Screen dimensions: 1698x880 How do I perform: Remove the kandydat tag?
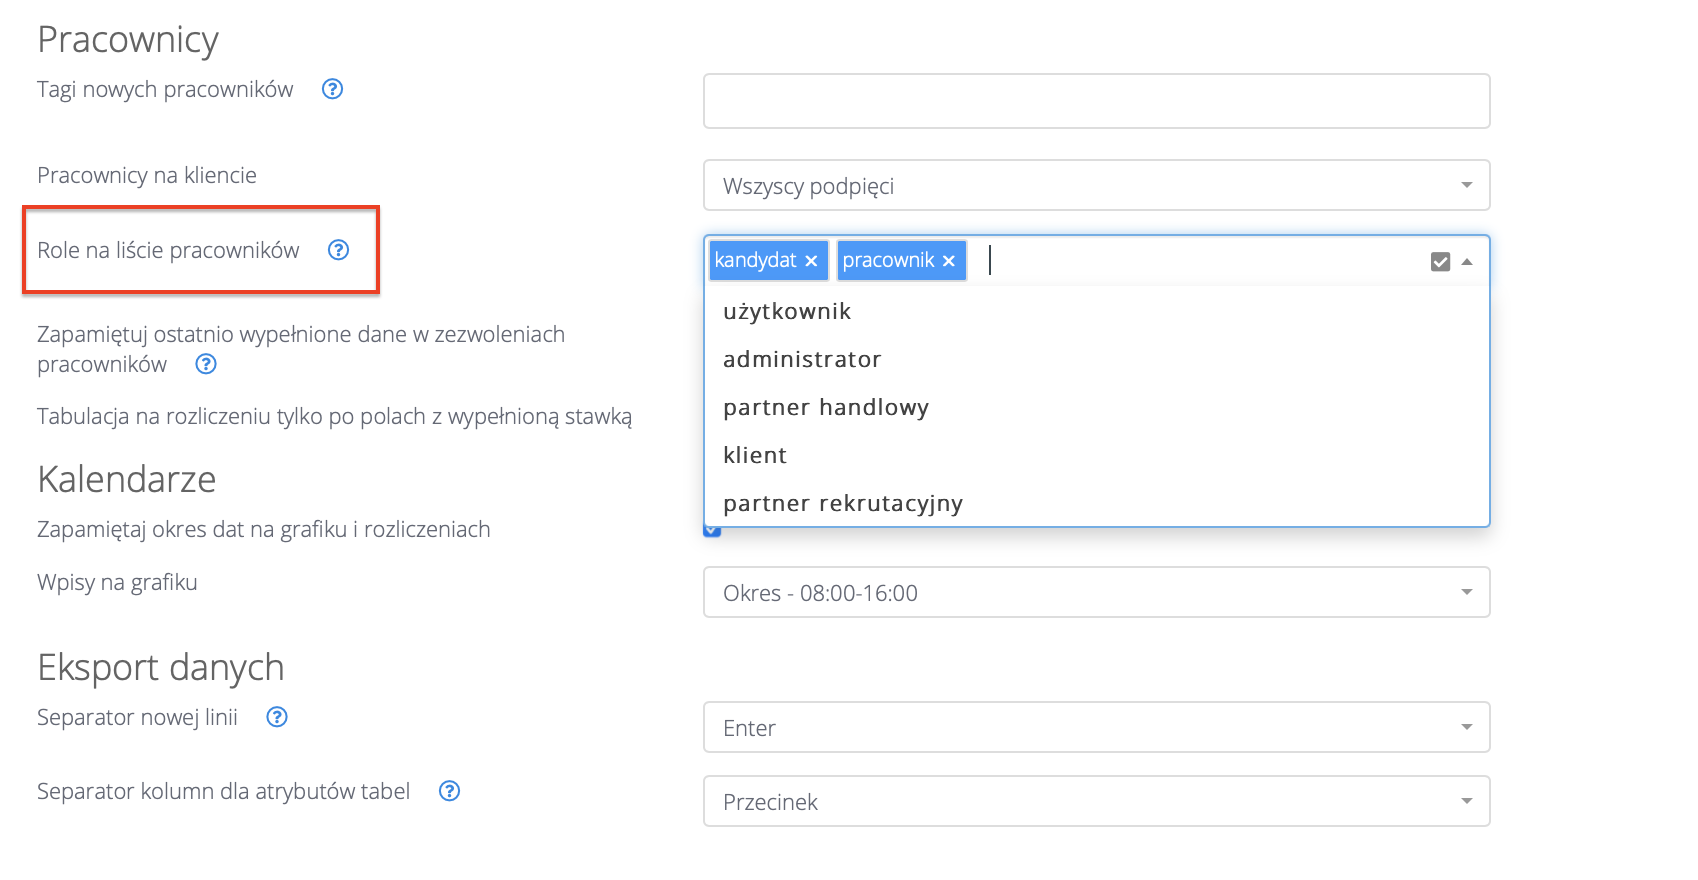click(811, 261)
